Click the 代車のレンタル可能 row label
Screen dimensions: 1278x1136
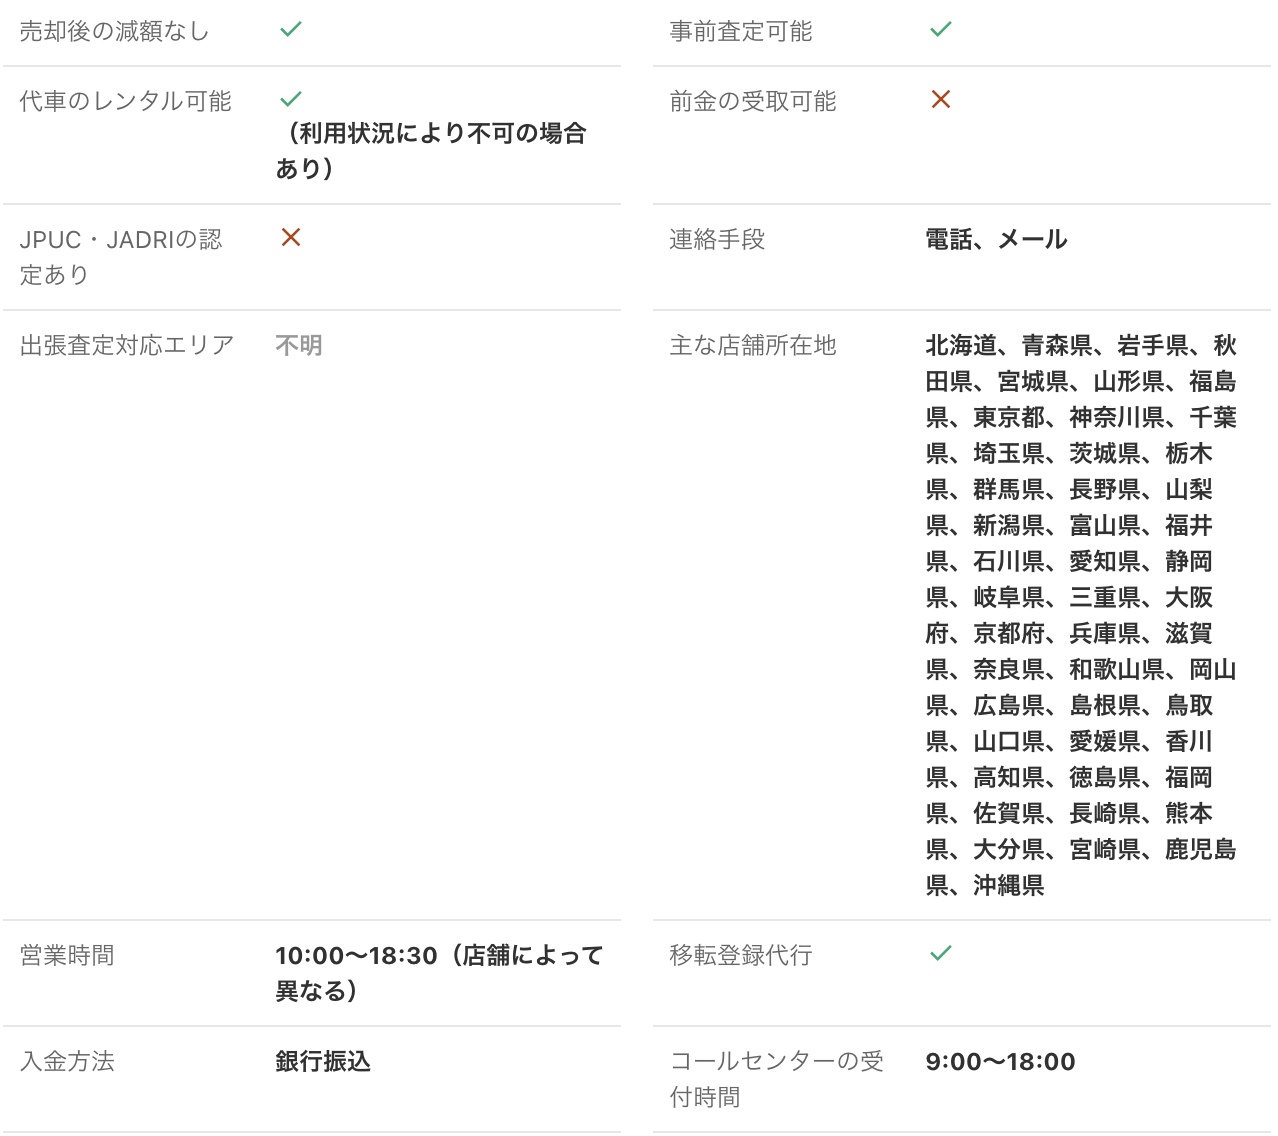pyautogui.click(x=125, y=101)
